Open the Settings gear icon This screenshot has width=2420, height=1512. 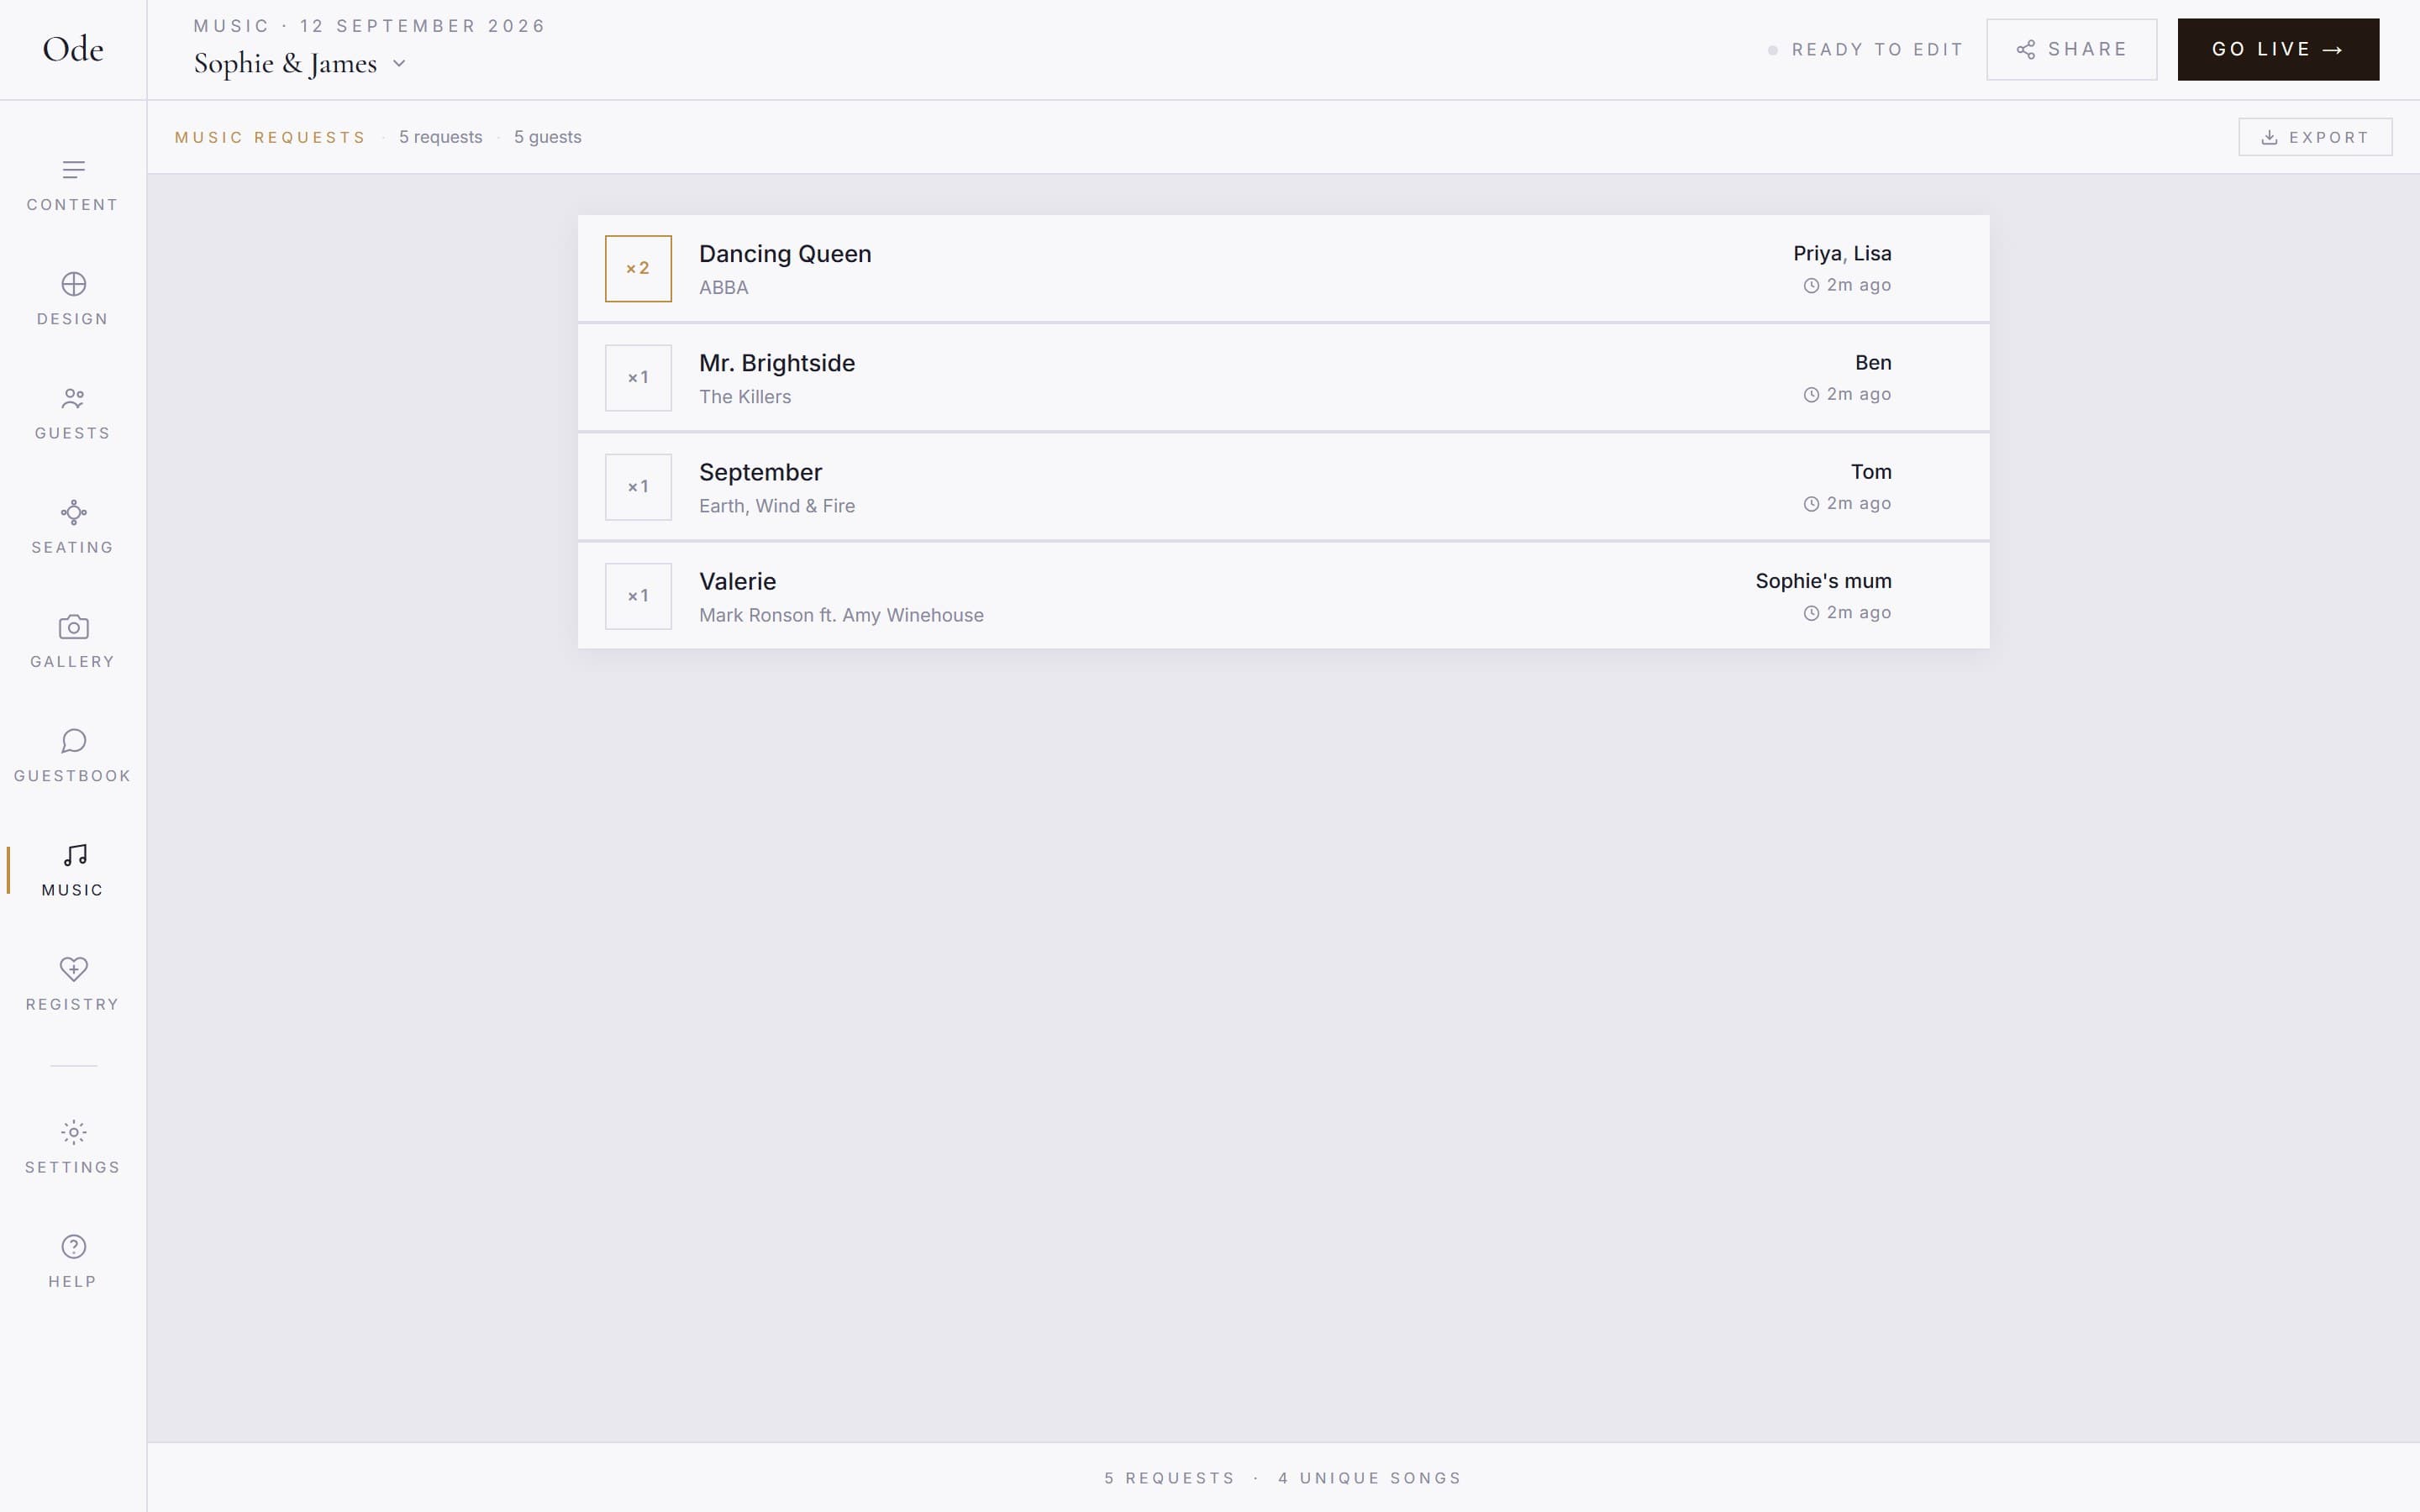click(x=73, y=1132)
